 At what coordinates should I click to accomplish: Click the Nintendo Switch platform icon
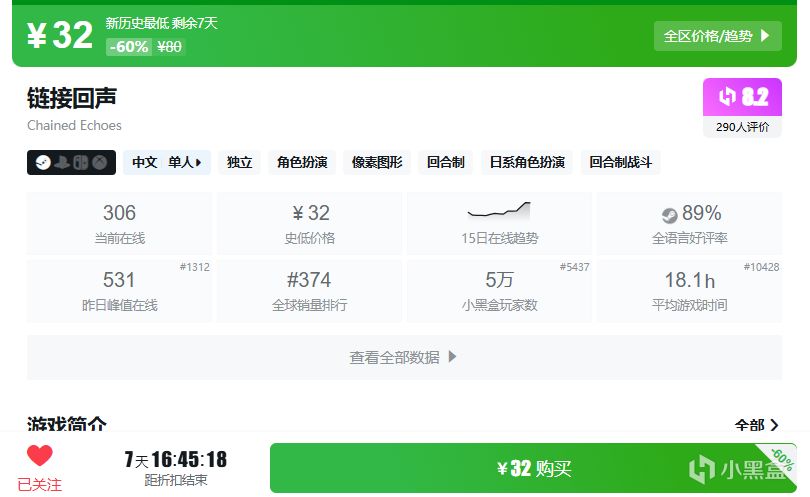[x=81, y=163]
